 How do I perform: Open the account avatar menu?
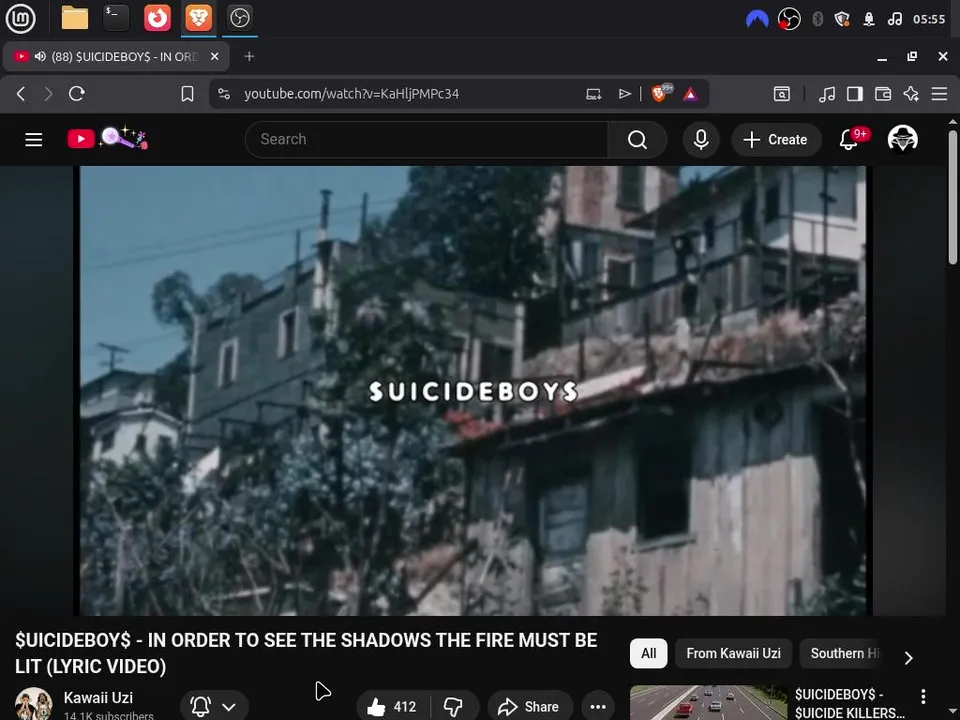pos(902,139)
